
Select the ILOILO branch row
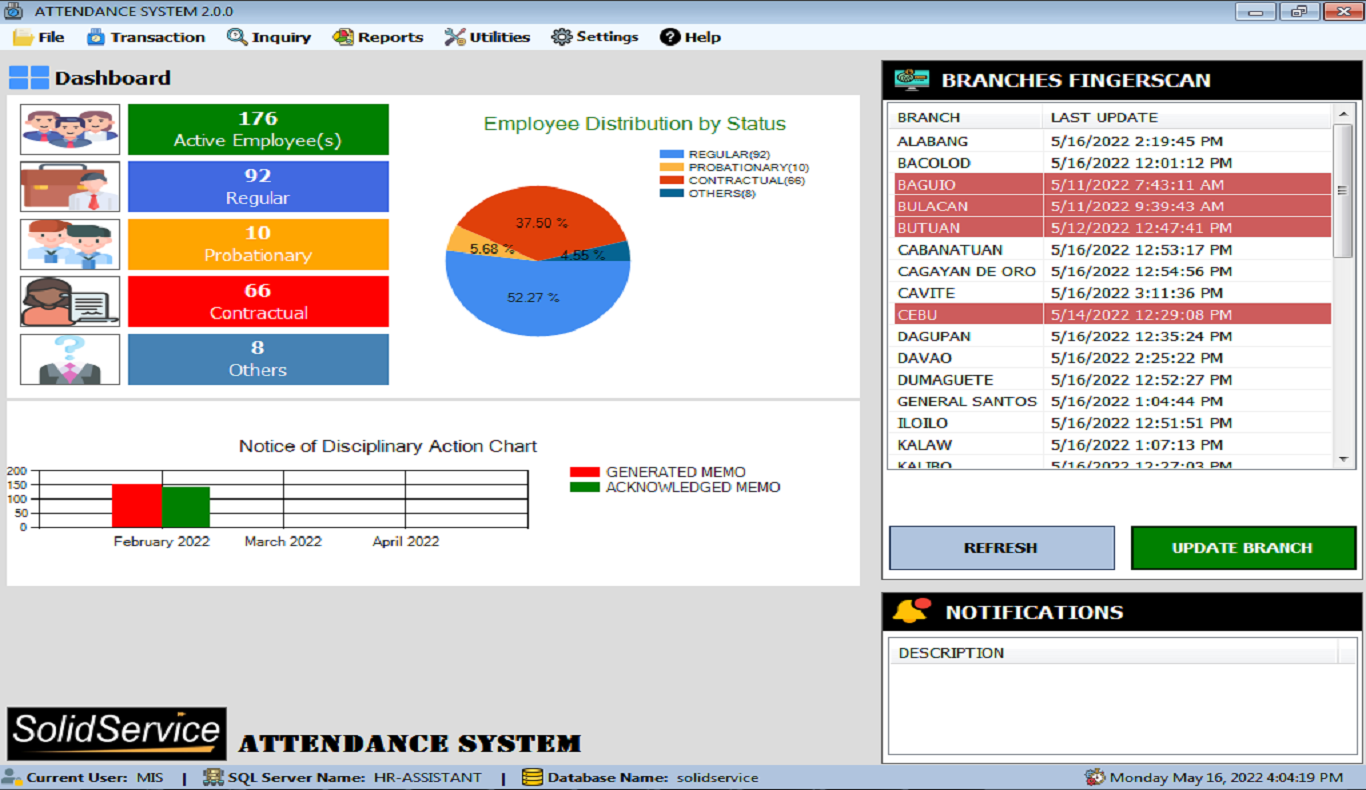click(1110, 423)
